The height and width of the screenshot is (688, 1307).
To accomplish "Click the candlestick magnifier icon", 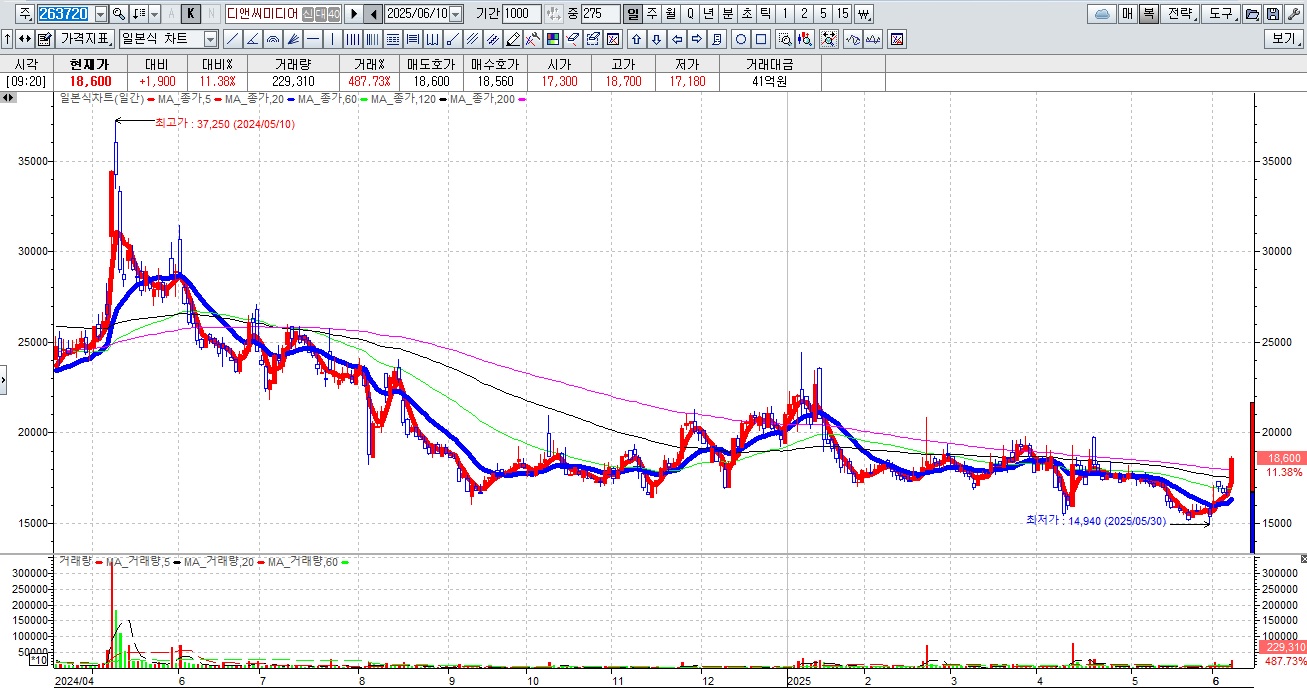I will (805, 39).
